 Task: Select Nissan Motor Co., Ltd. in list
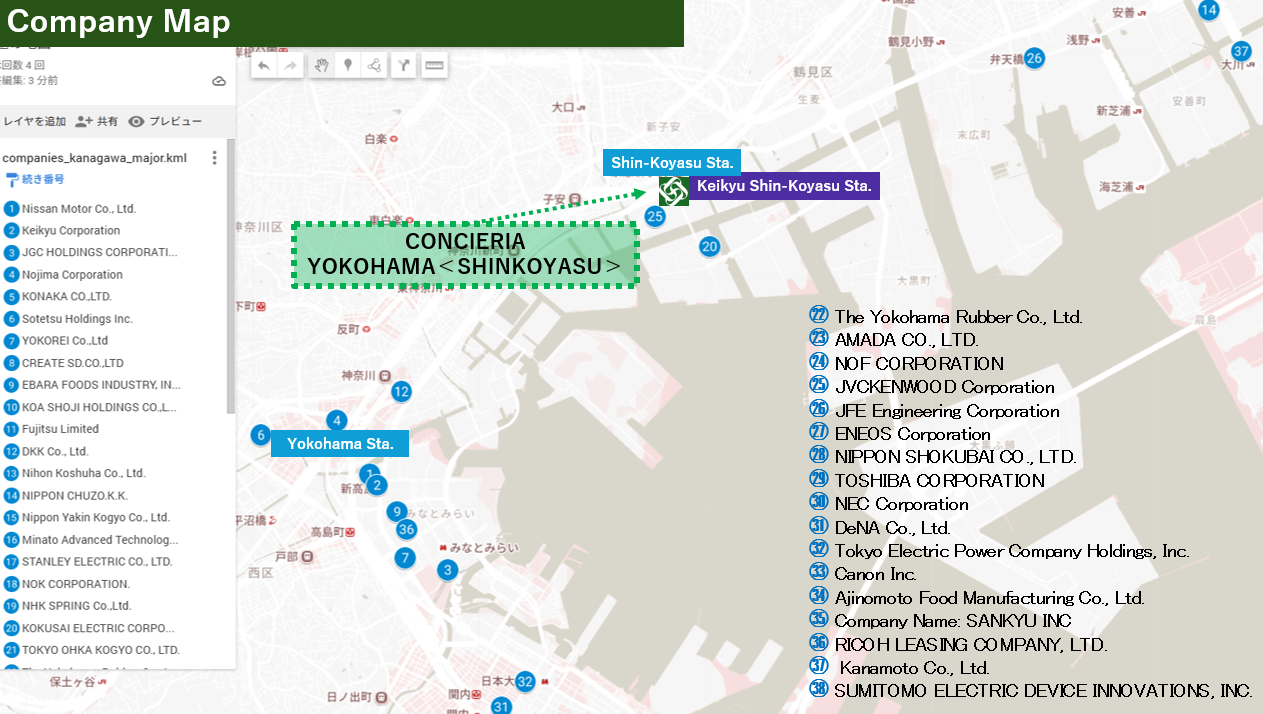click(x=78, y=209)
